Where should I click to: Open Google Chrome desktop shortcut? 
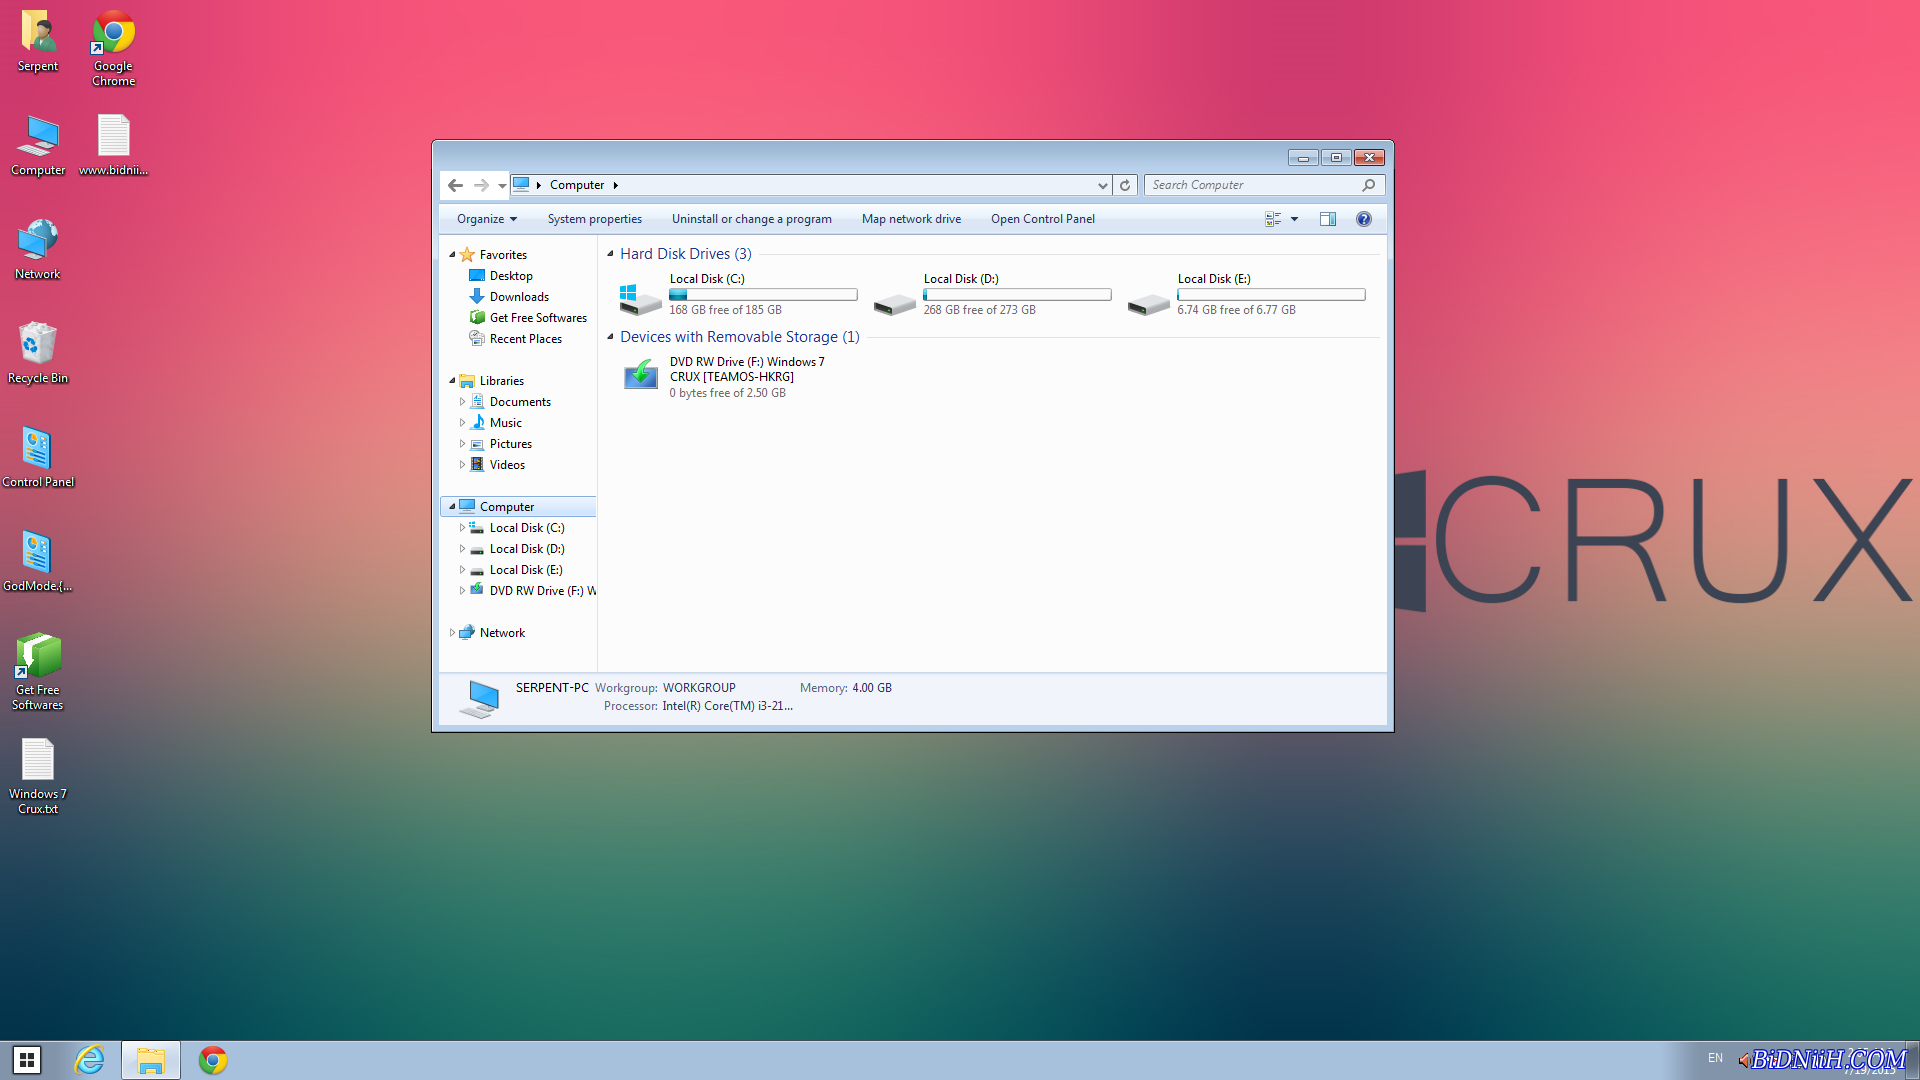point(113,48)
